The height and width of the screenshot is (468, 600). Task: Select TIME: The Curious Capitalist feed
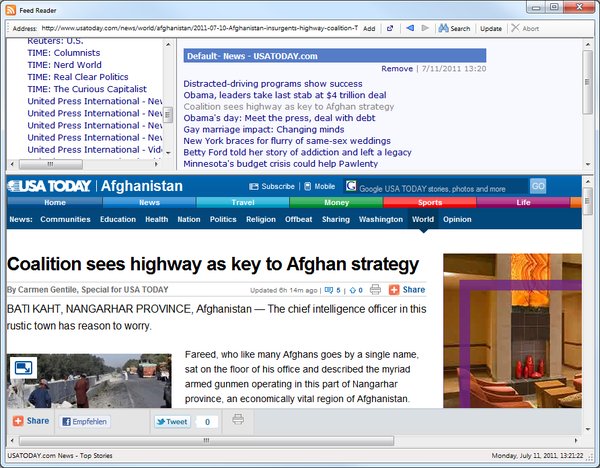(87, 89)
